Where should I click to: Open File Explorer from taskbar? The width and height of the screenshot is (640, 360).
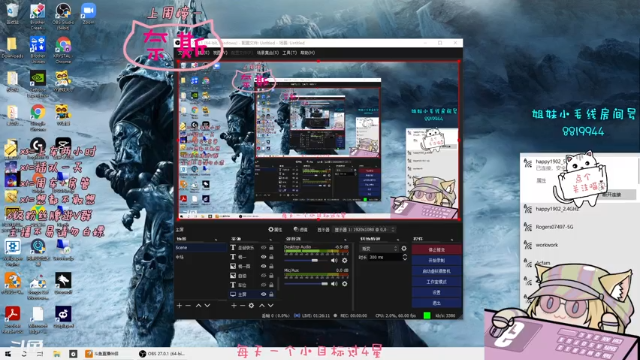coord(57,353)
